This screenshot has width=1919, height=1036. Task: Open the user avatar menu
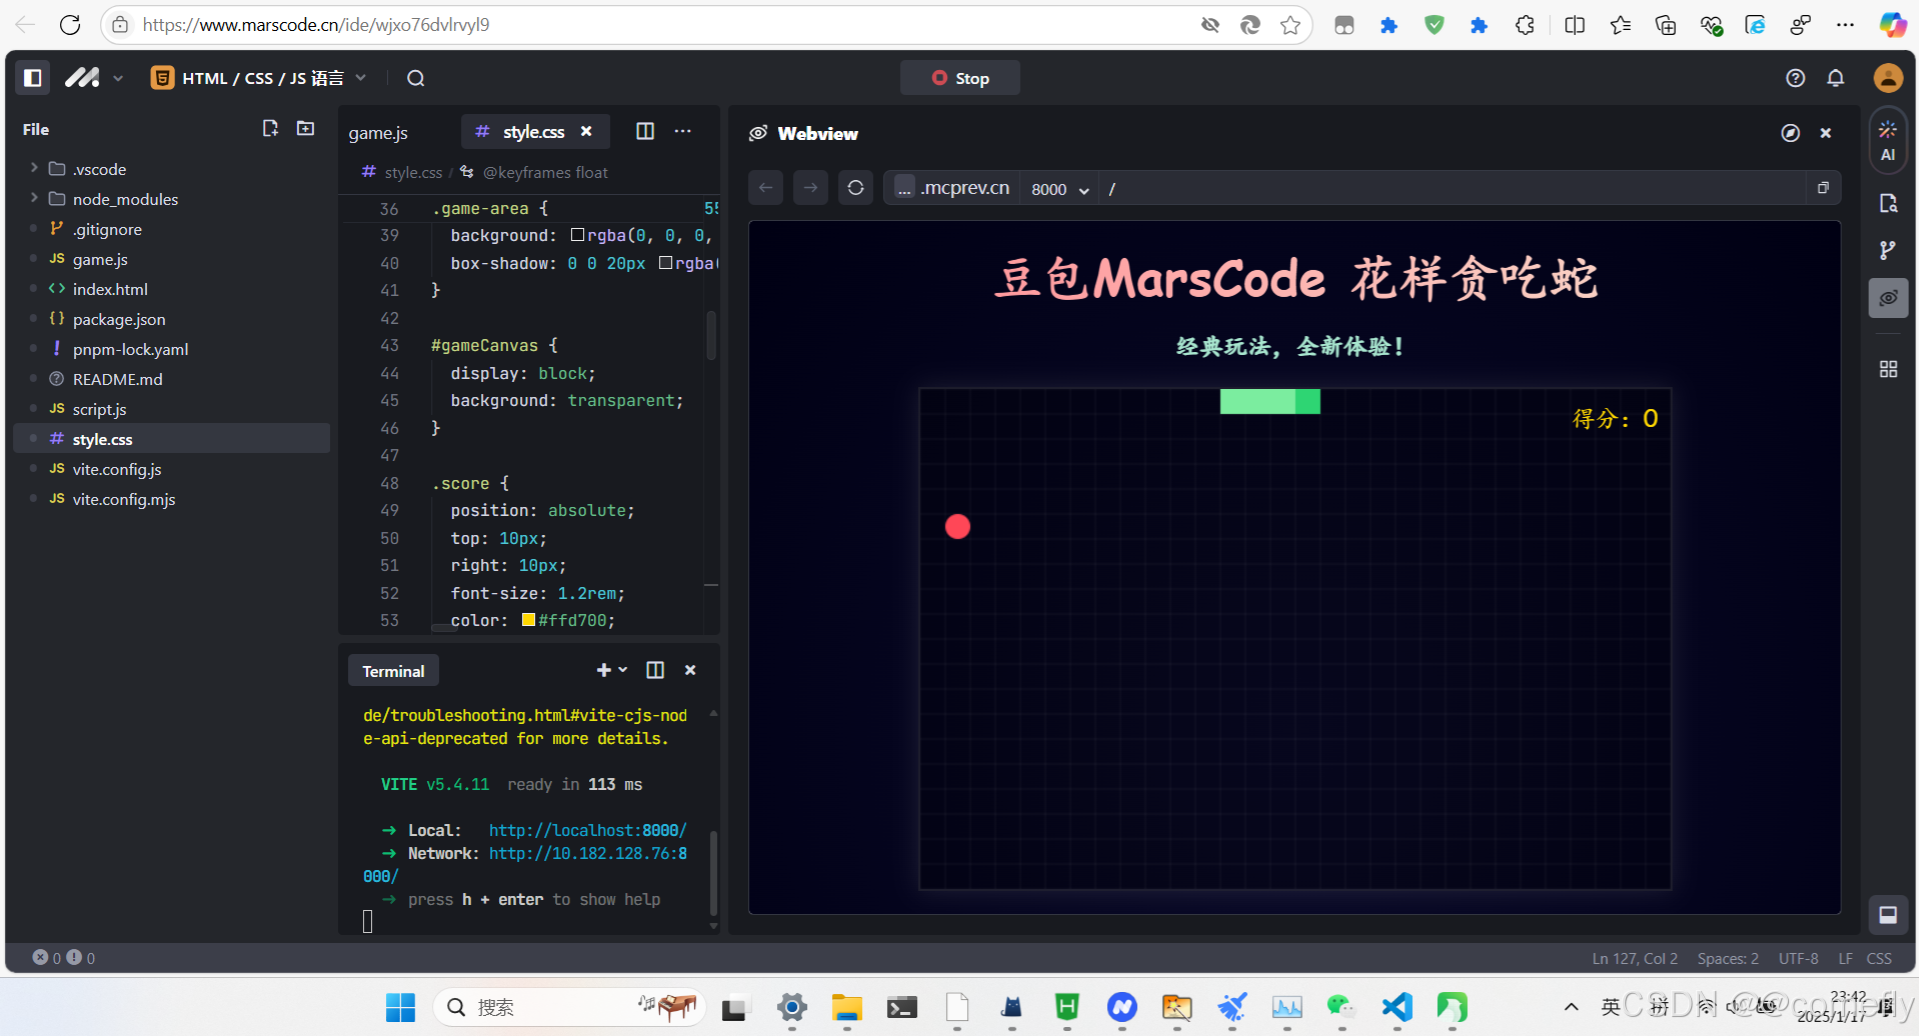pyautogui.click(x=1888, y=78)
